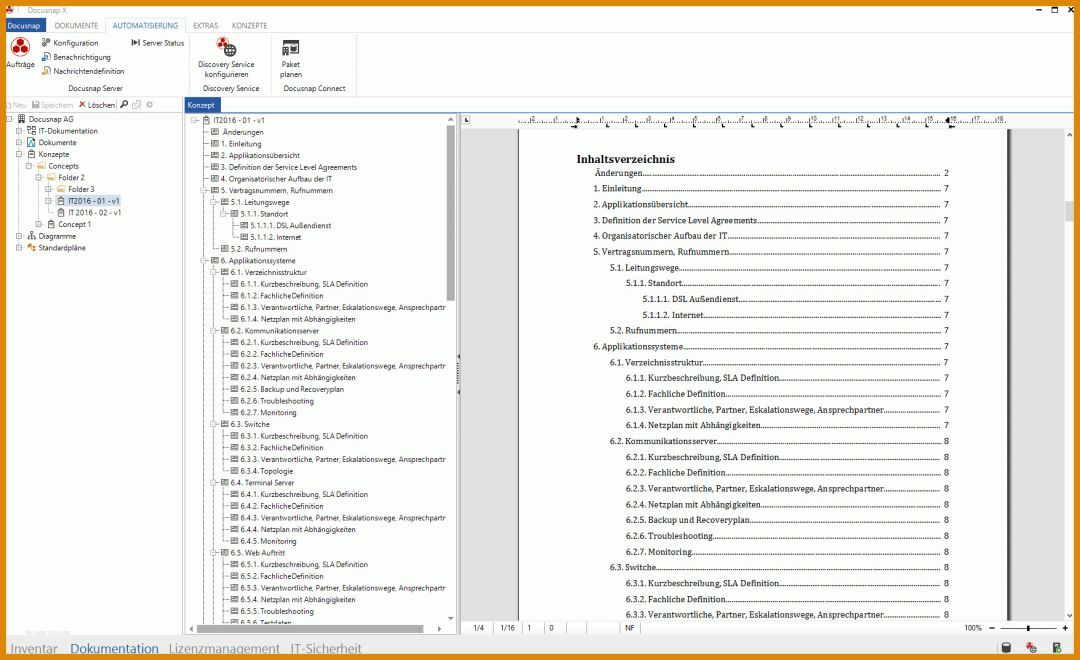
Task: Collapse the Concepts folder node
Action: click(29, 166)
